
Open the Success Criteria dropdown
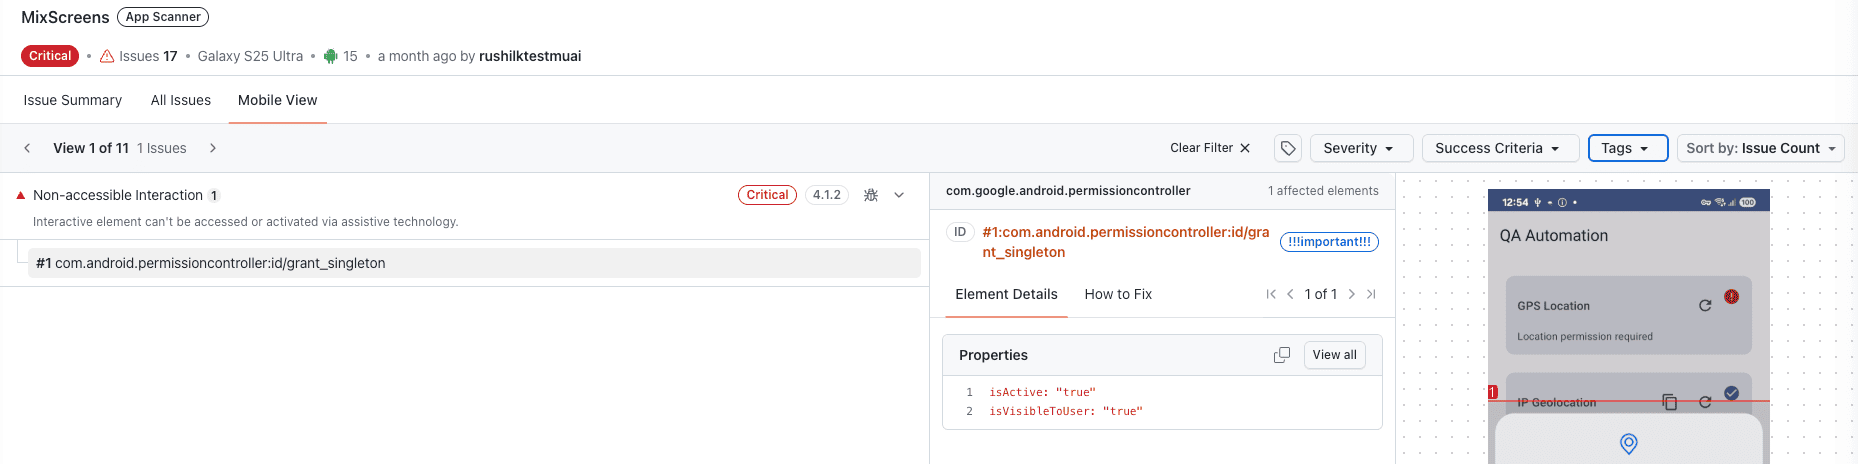point(1499,148)
